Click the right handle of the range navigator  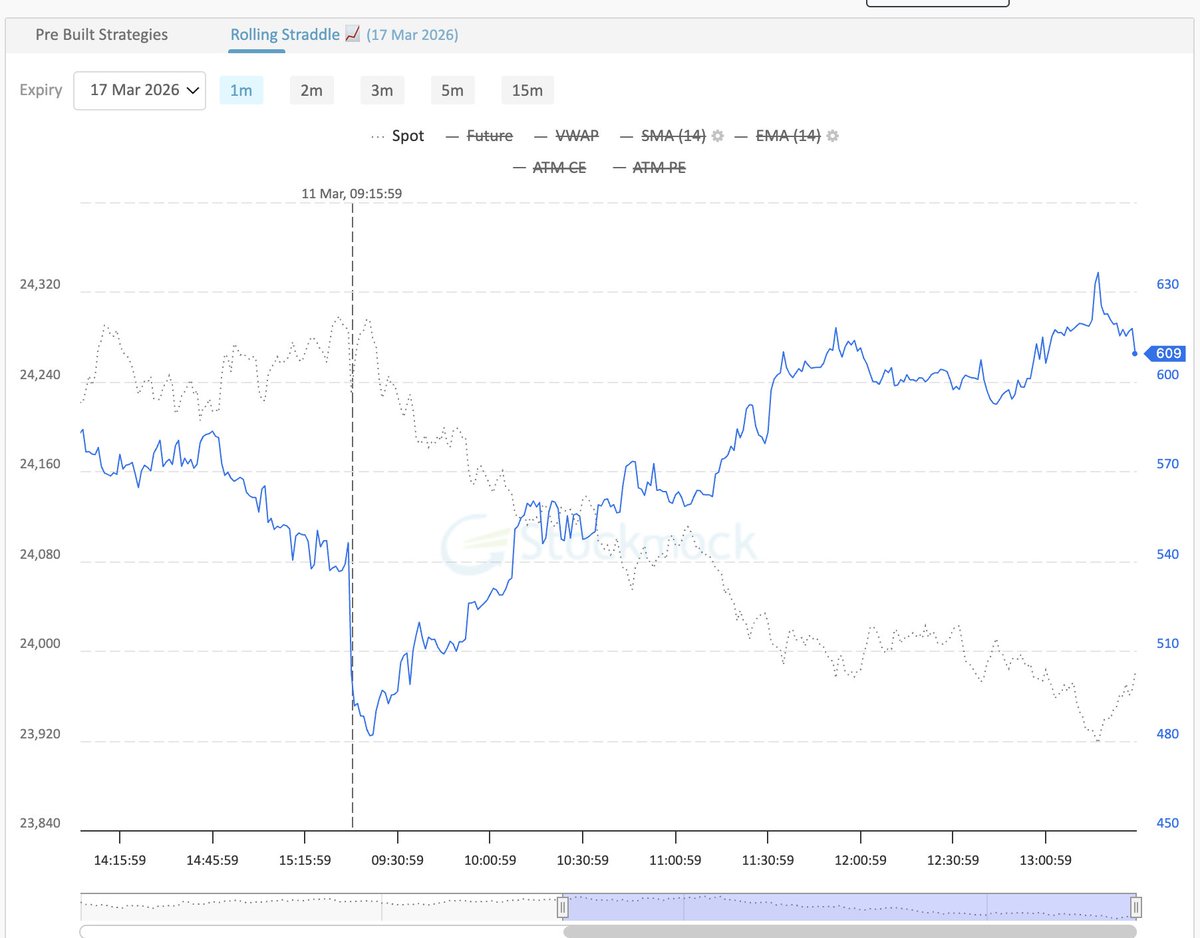pos(1136,907)
